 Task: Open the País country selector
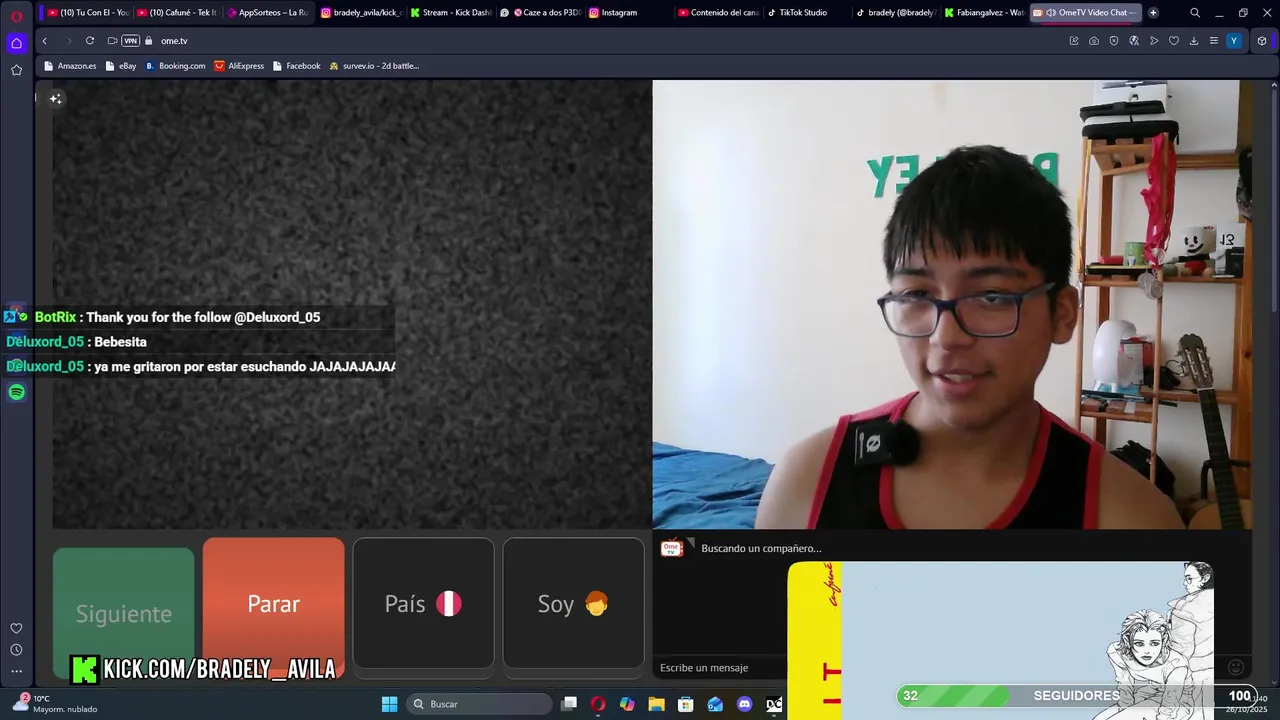[423, 603]
